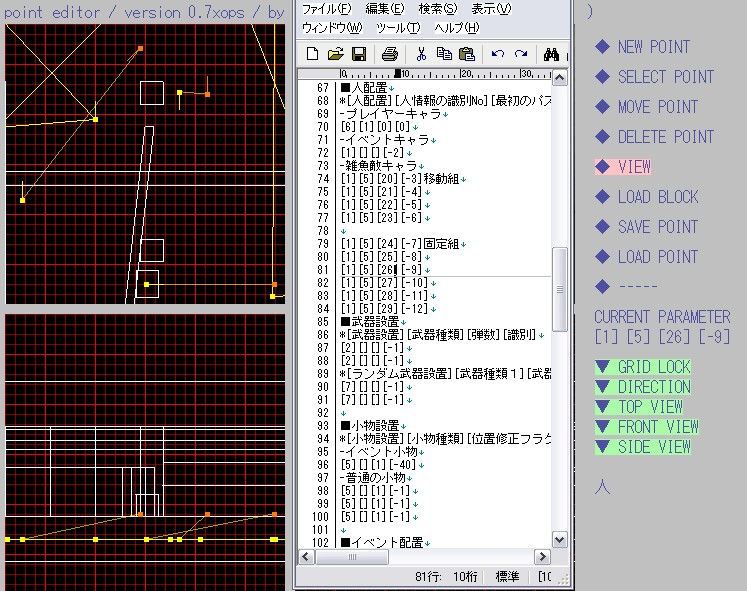Undo last edit with the undo arrow
Image resolution: width=747 pixels, height=591 pixels.
point(498,54)
